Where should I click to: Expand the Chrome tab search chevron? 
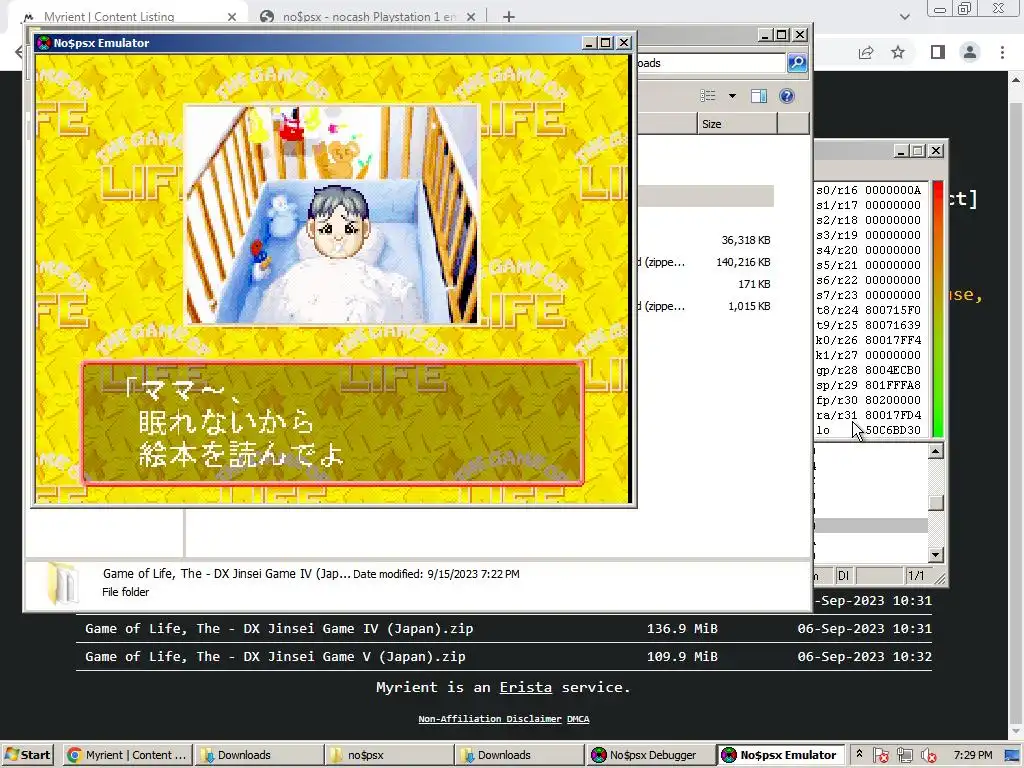coord(904,17)
